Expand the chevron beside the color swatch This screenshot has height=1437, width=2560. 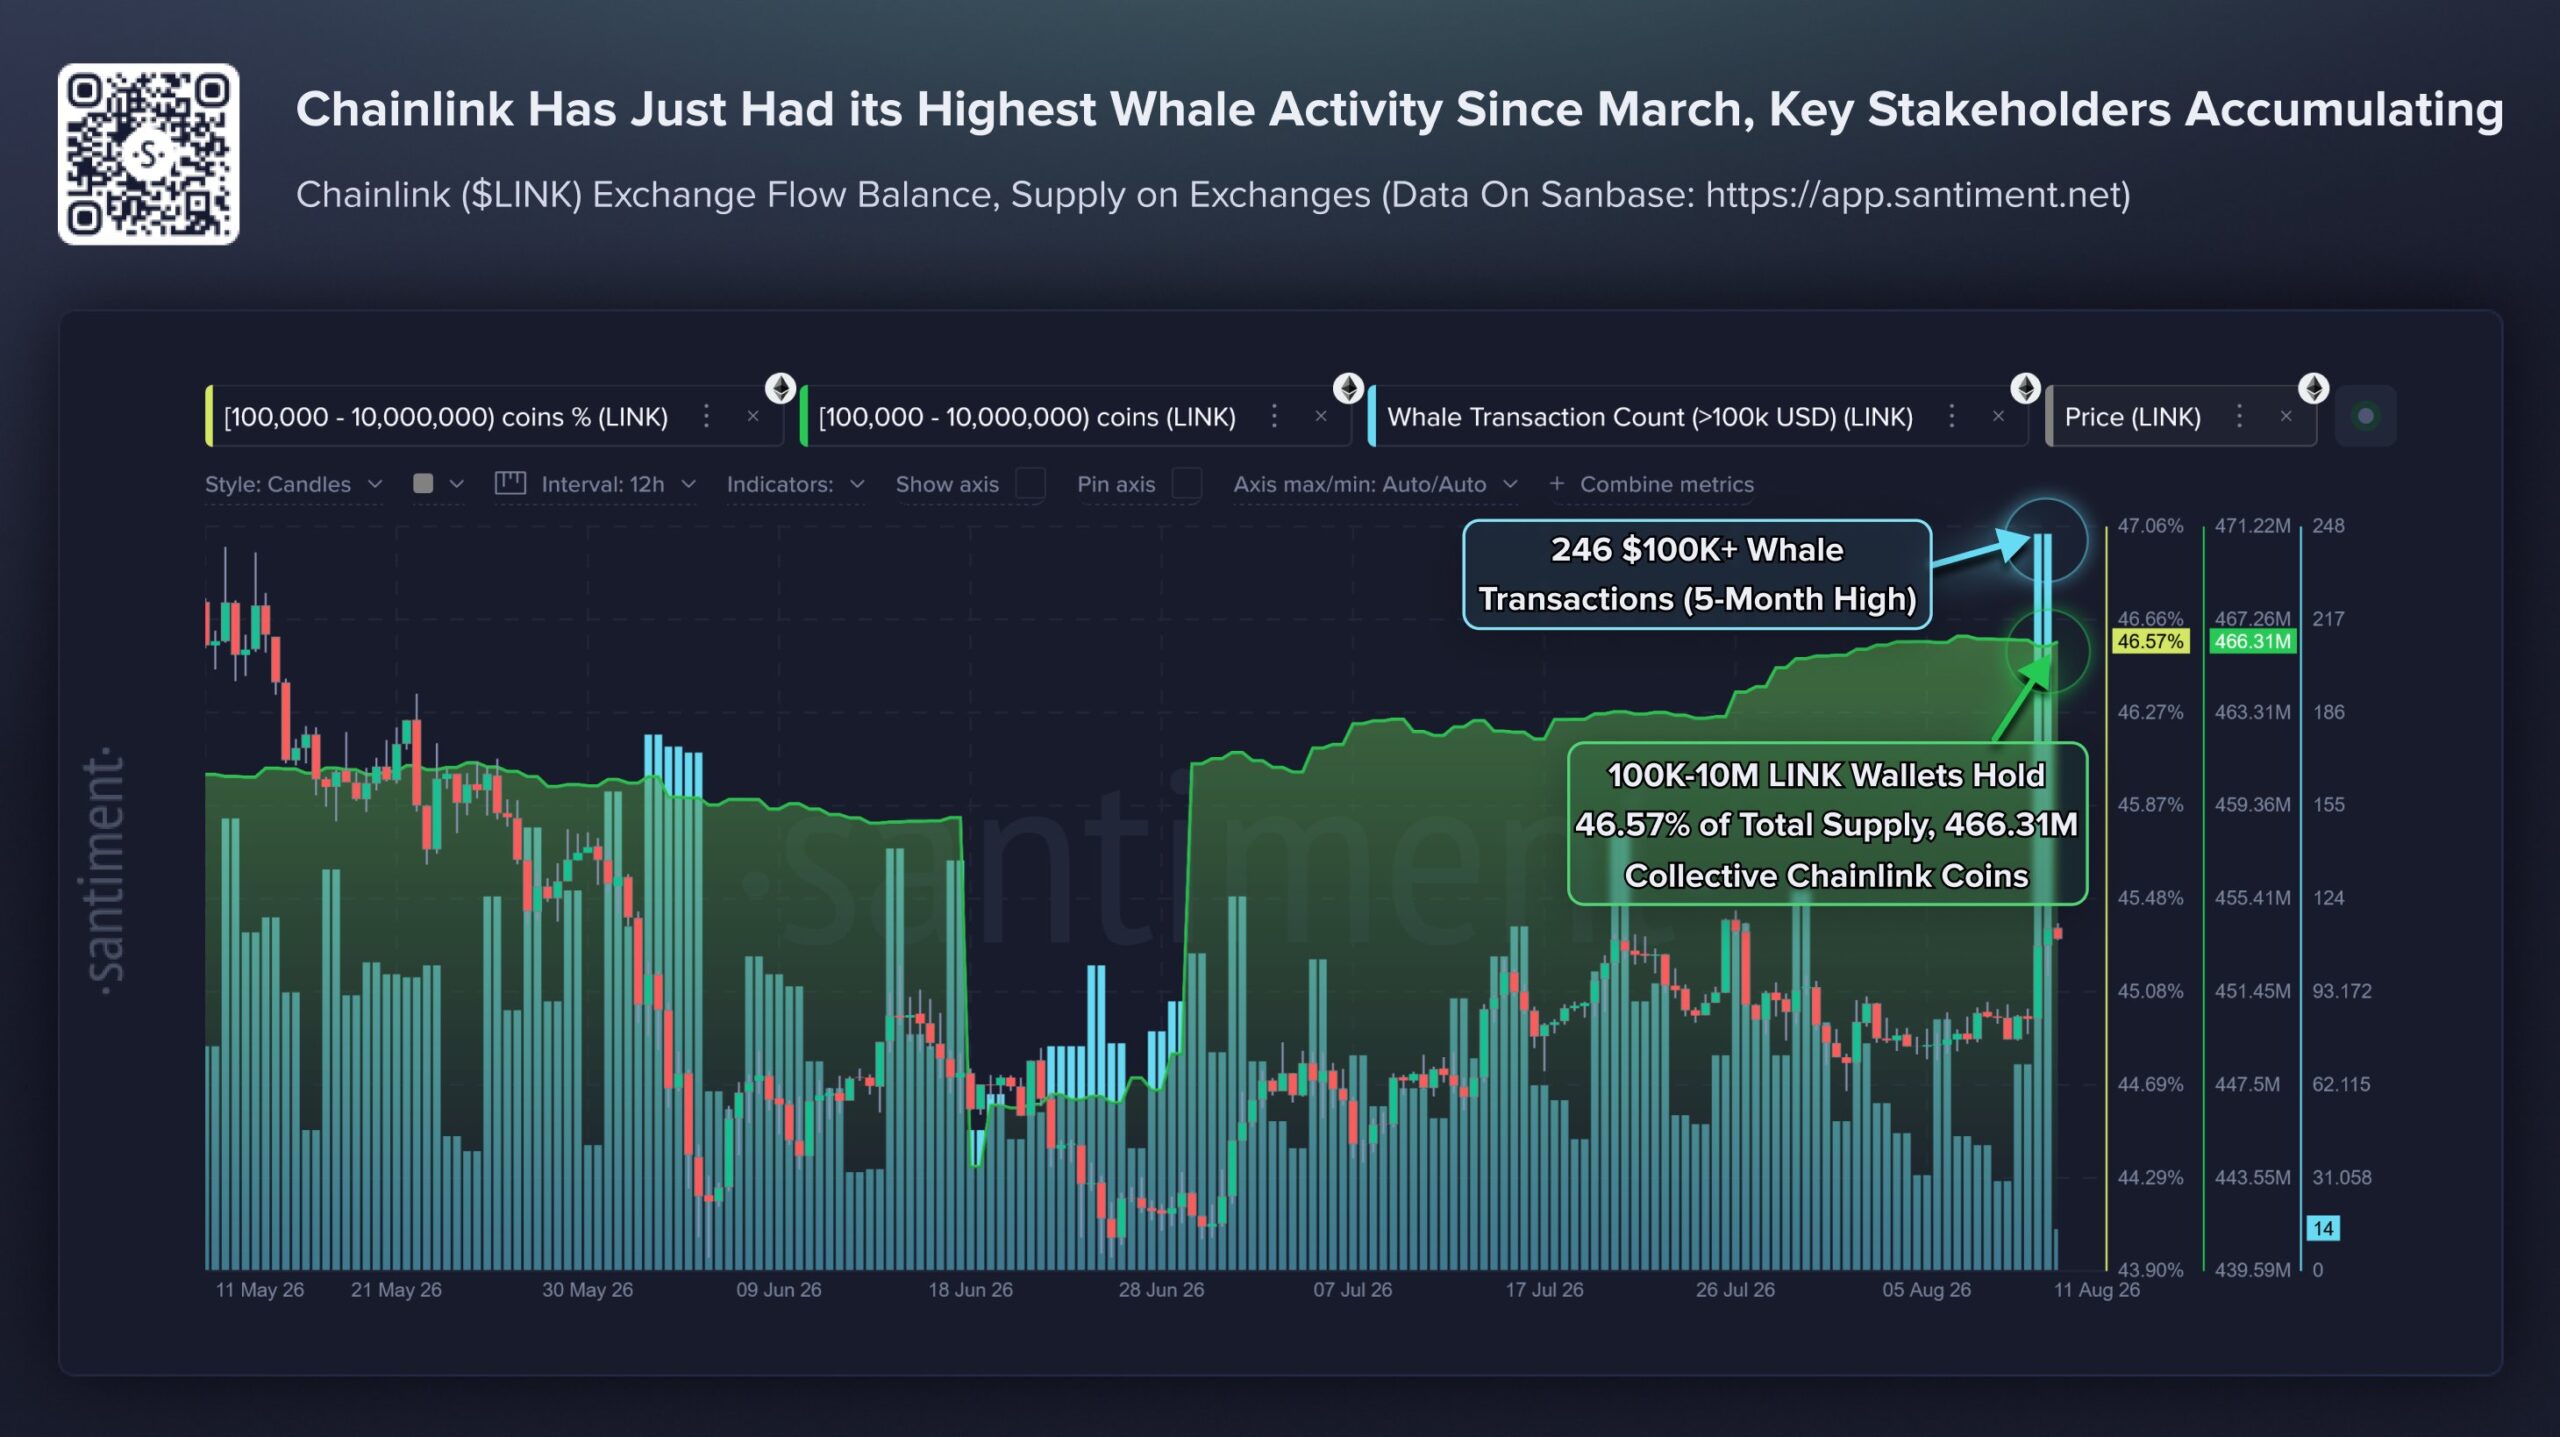tap(457, 484)
